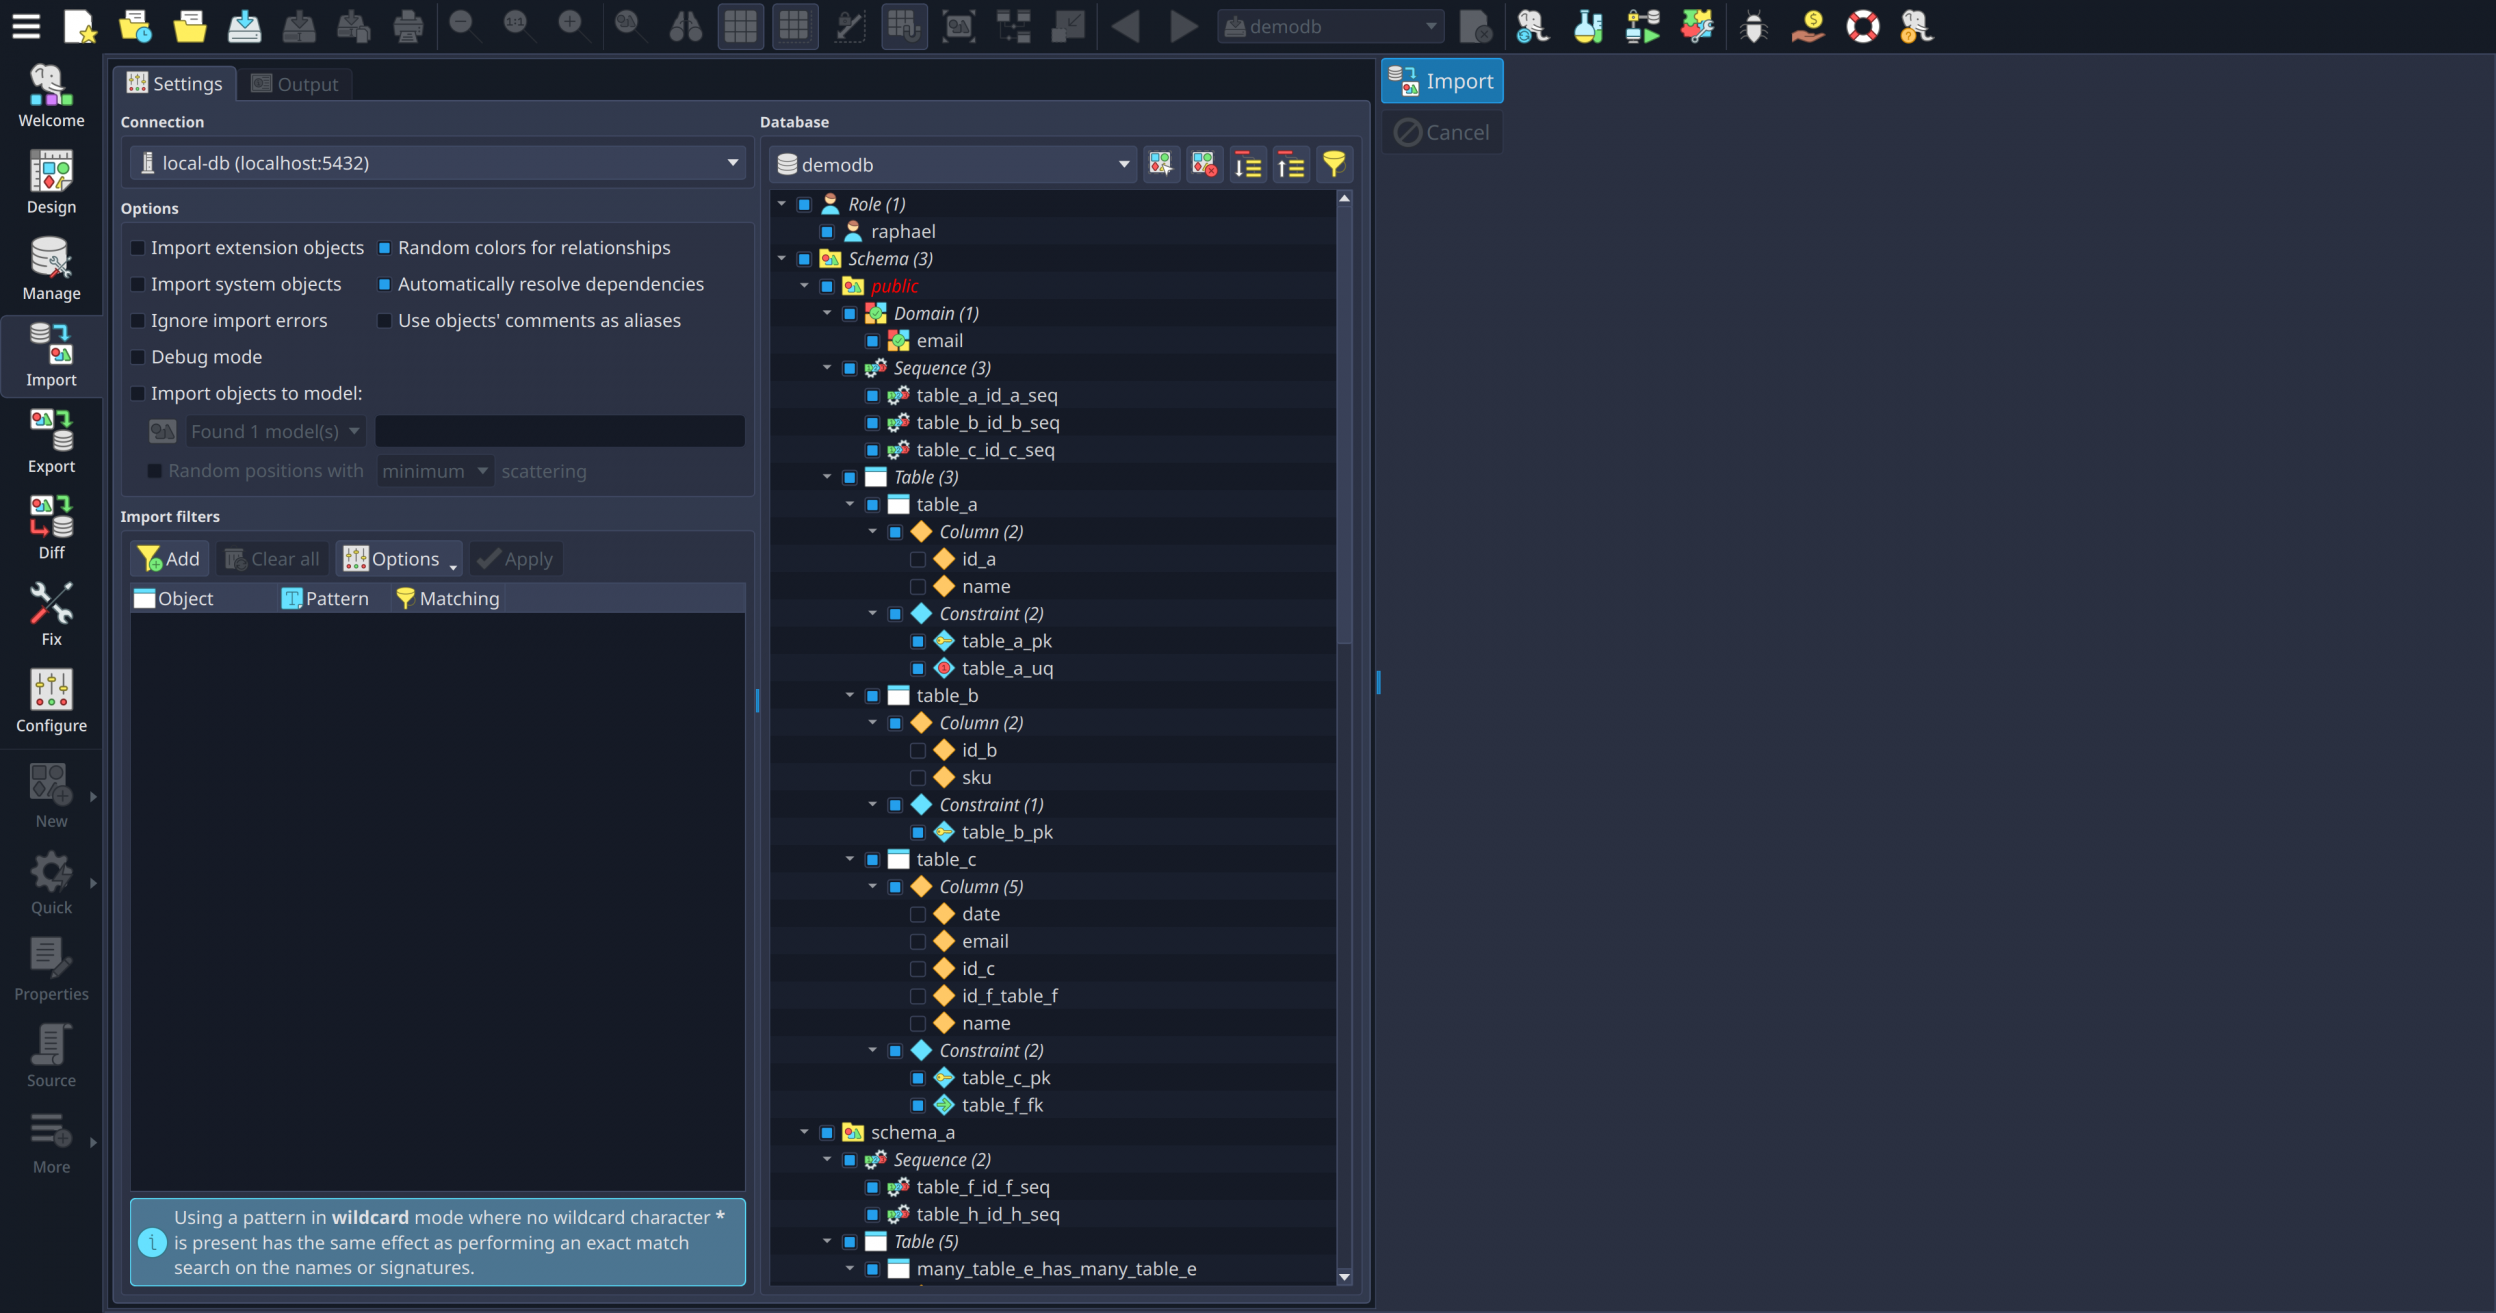Open the Diff tool in sidebar
Image resolution: width=2496 pixels, height=1313 pixels.
51,527
